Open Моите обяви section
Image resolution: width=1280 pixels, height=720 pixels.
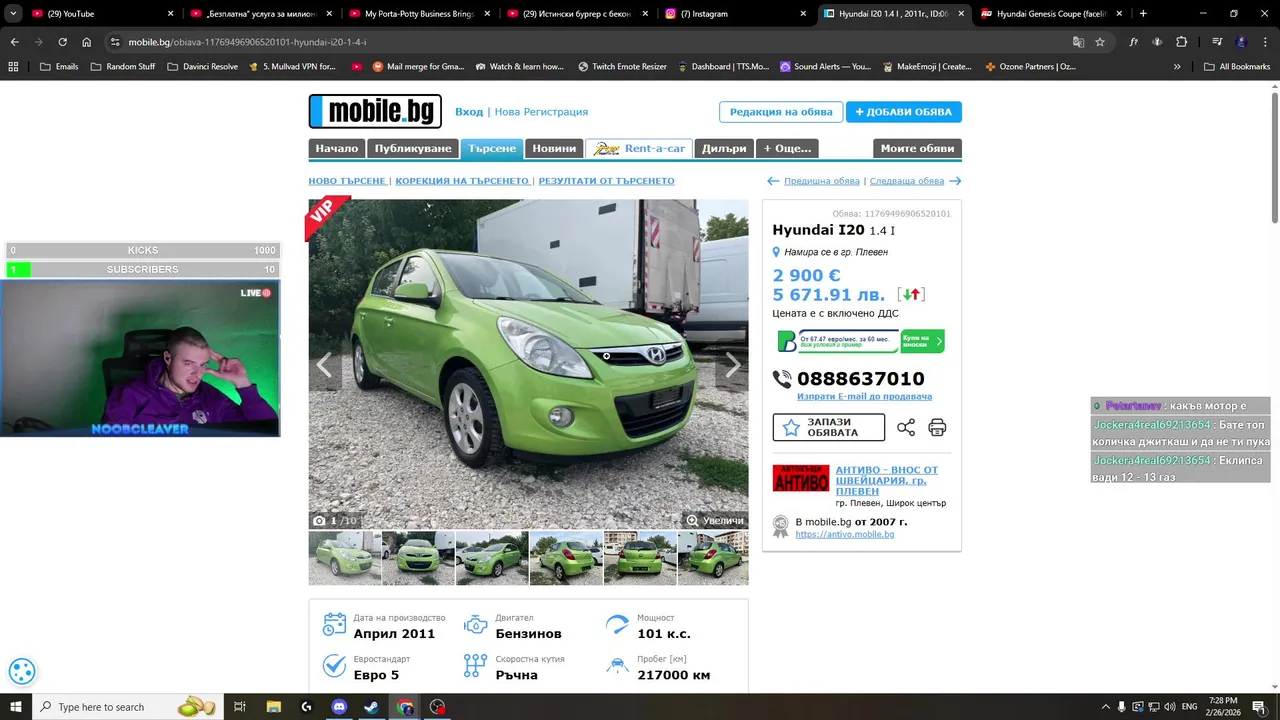[x=917, y=148]
